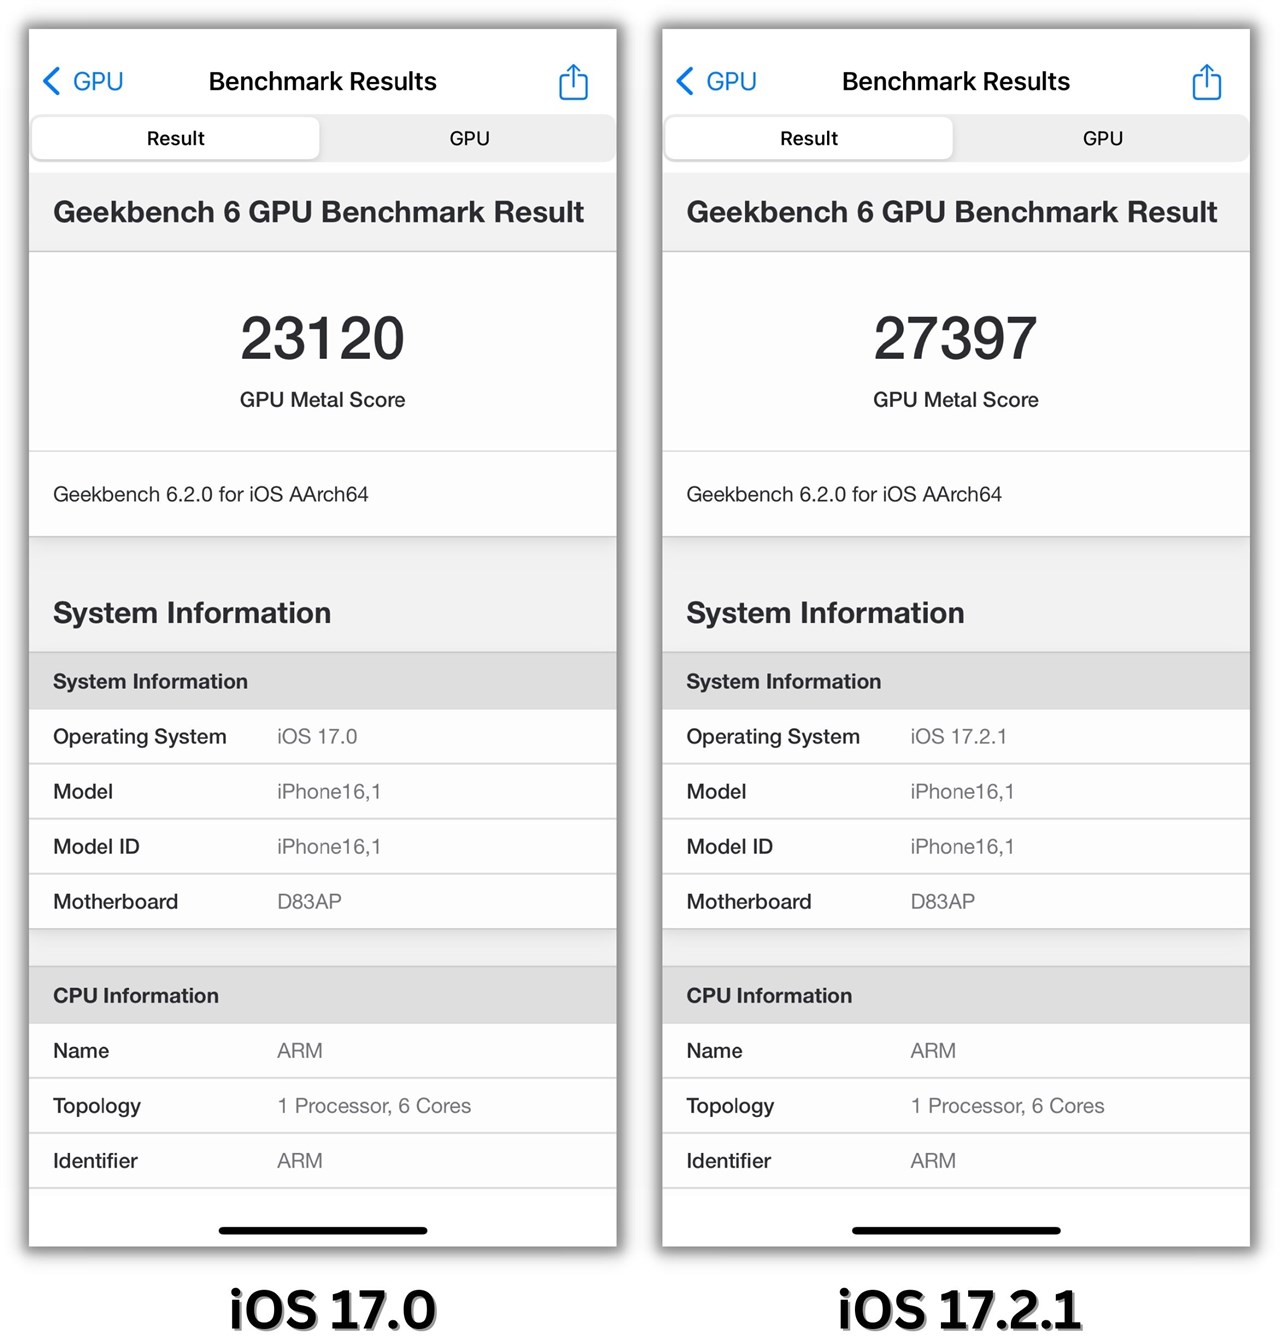Tap the home indicator bar at screen bottom left

322,1230
